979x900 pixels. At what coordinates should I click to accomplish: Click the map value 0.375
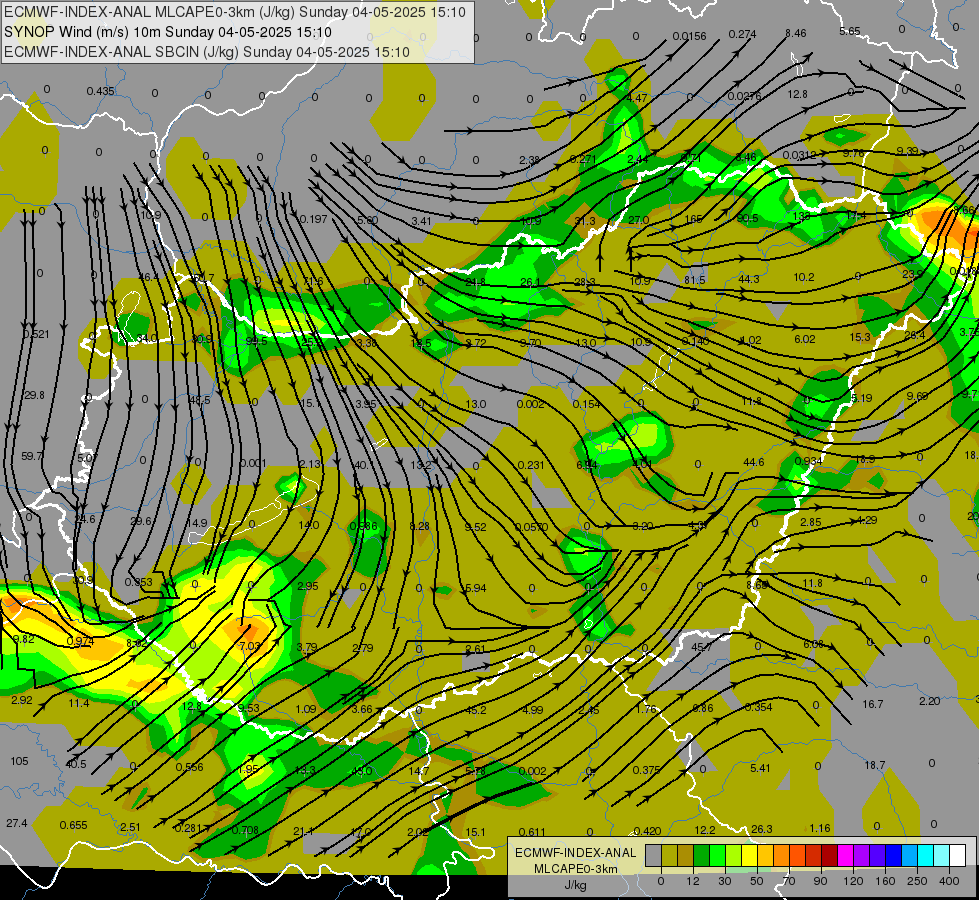[x=646, y=770]
